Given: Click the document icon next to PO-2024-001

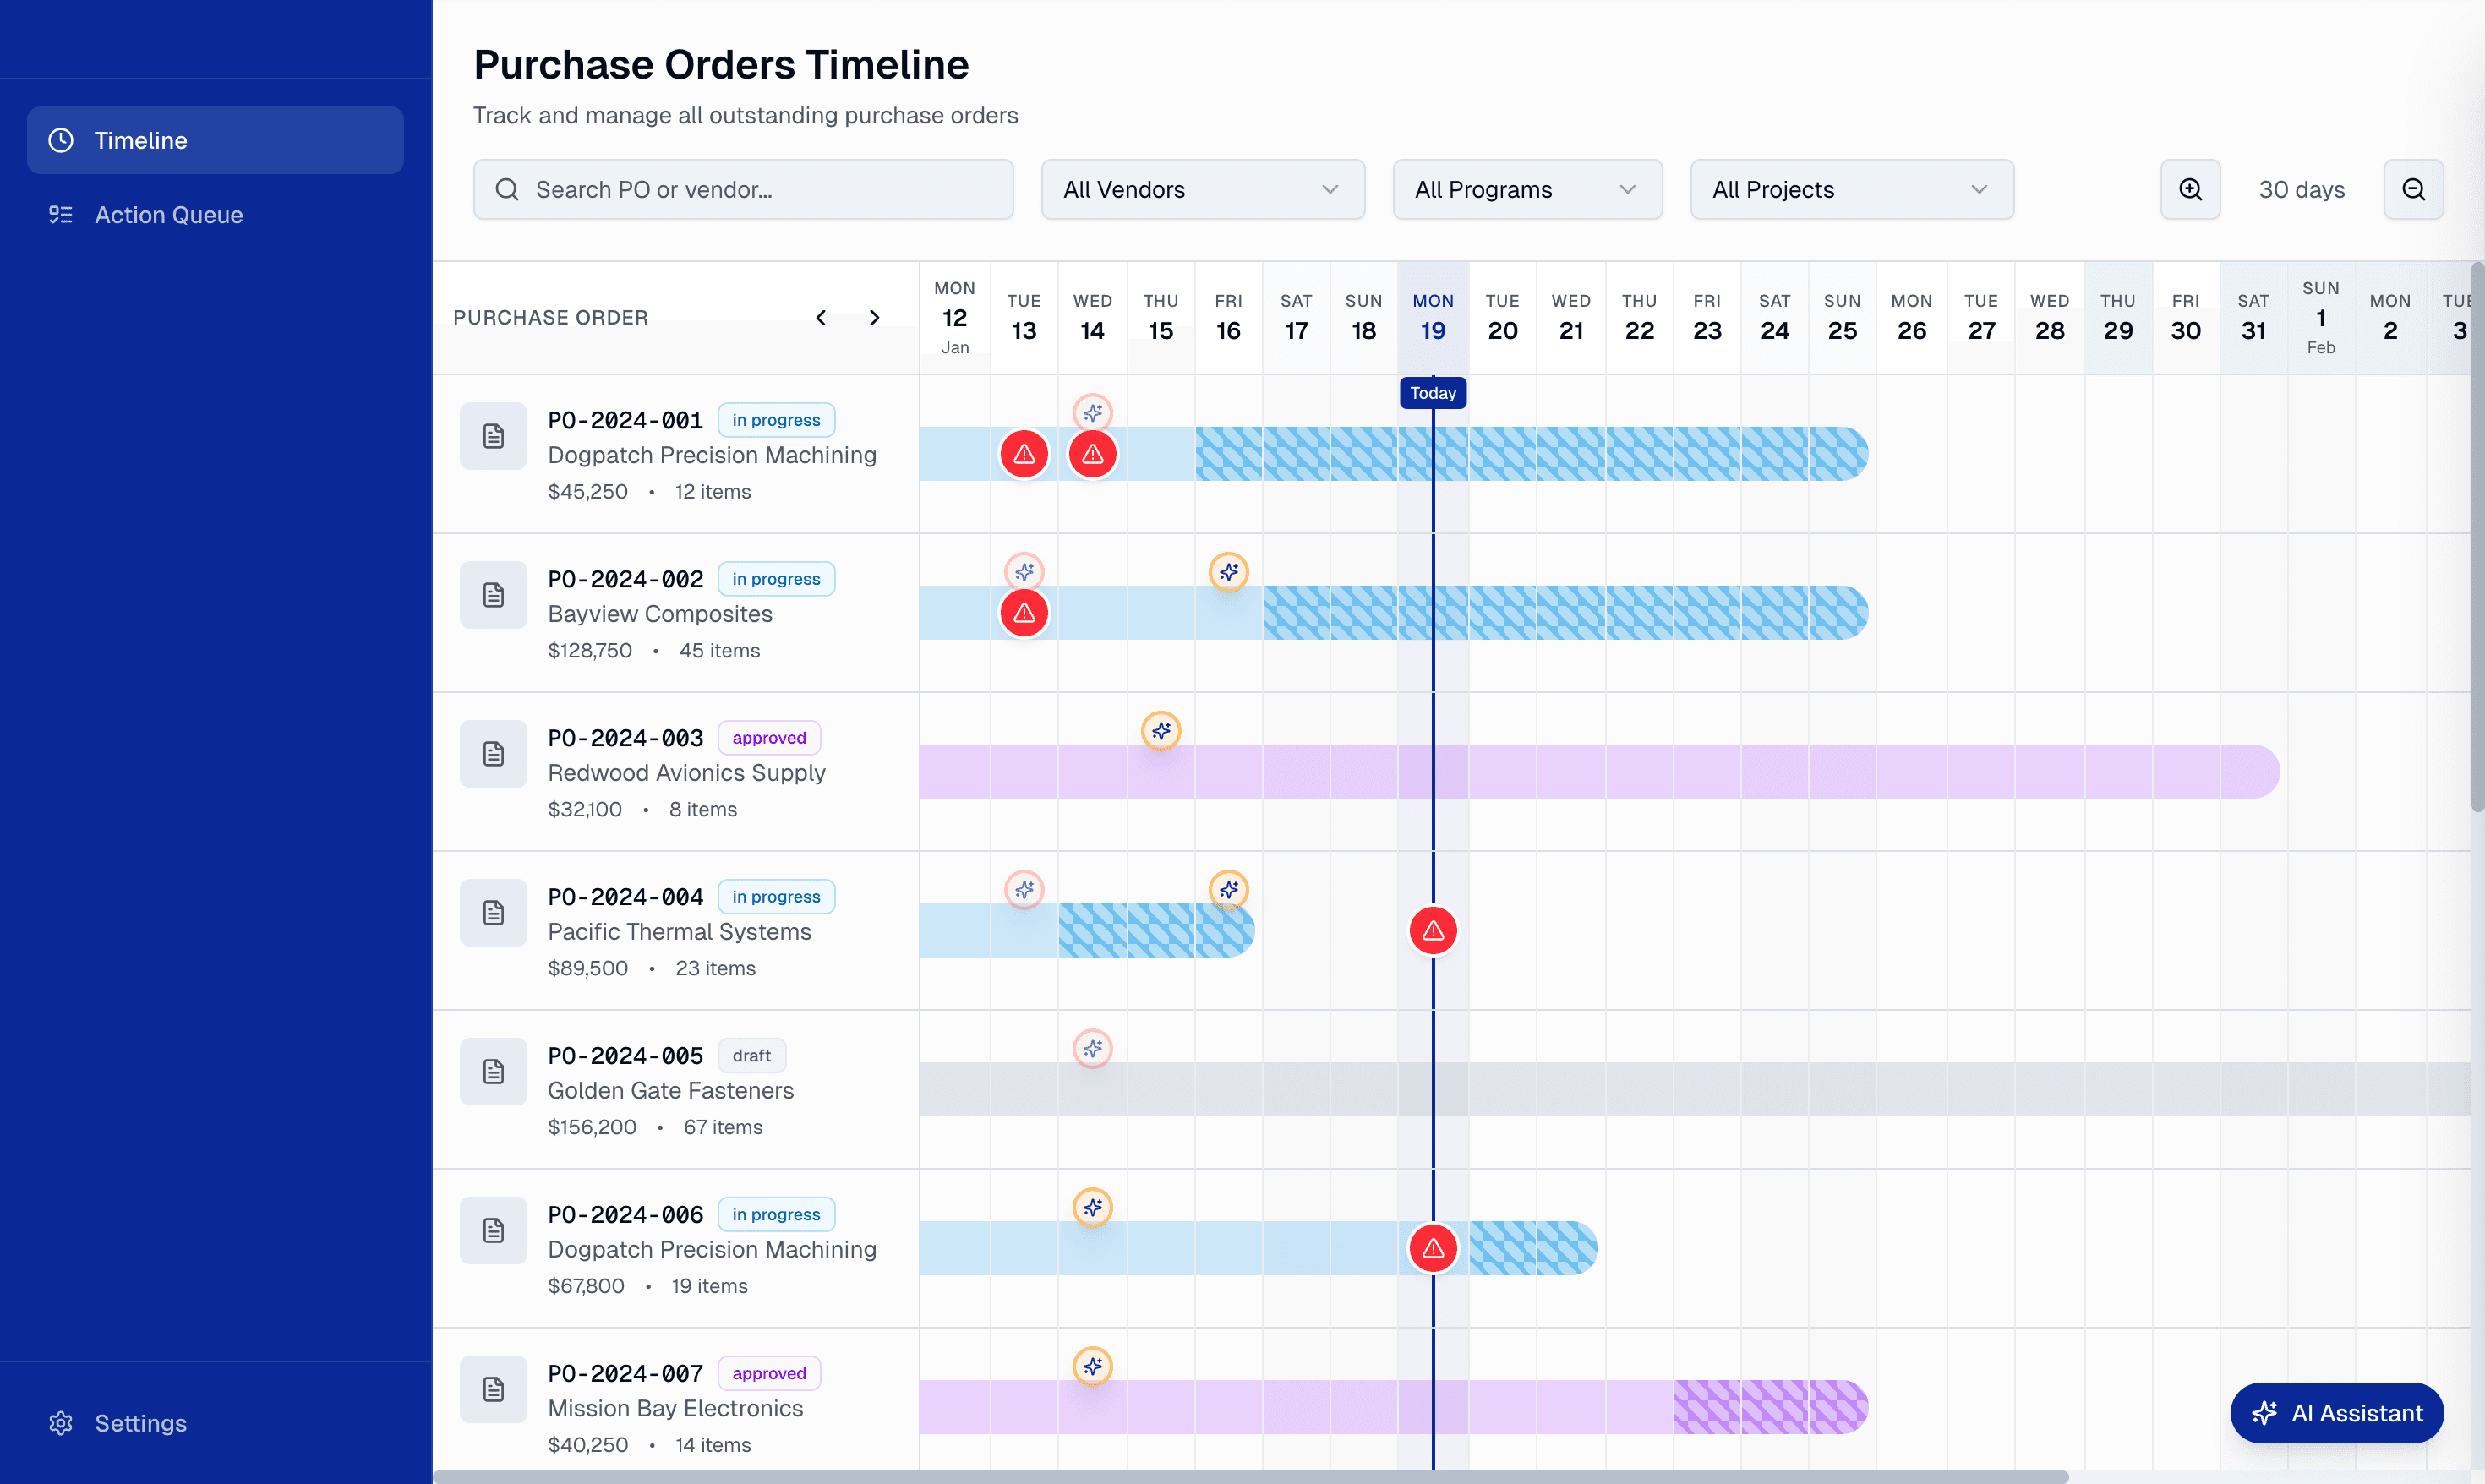Looking at the screenshot, I should (493, 435).
